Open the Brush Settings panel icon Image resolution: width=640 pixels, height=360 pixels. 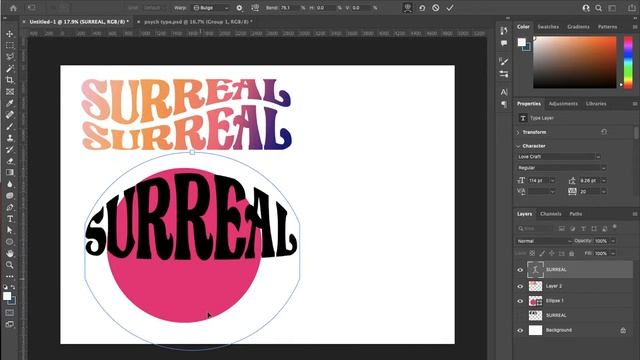(x=504, y=61)
